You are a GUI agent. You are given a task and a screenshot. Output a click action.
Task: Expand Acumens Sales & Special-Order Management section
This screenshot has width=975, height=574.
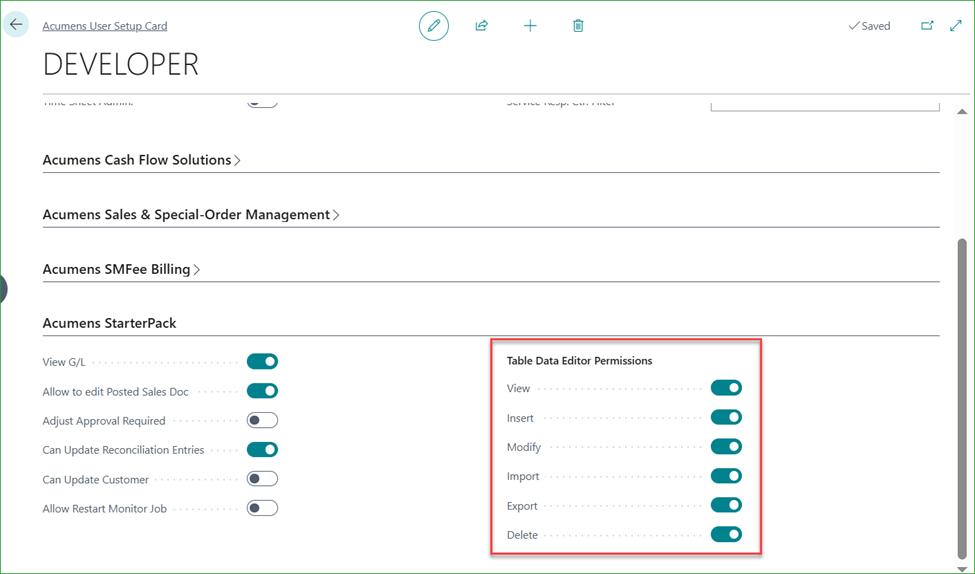tap(191, 215)
